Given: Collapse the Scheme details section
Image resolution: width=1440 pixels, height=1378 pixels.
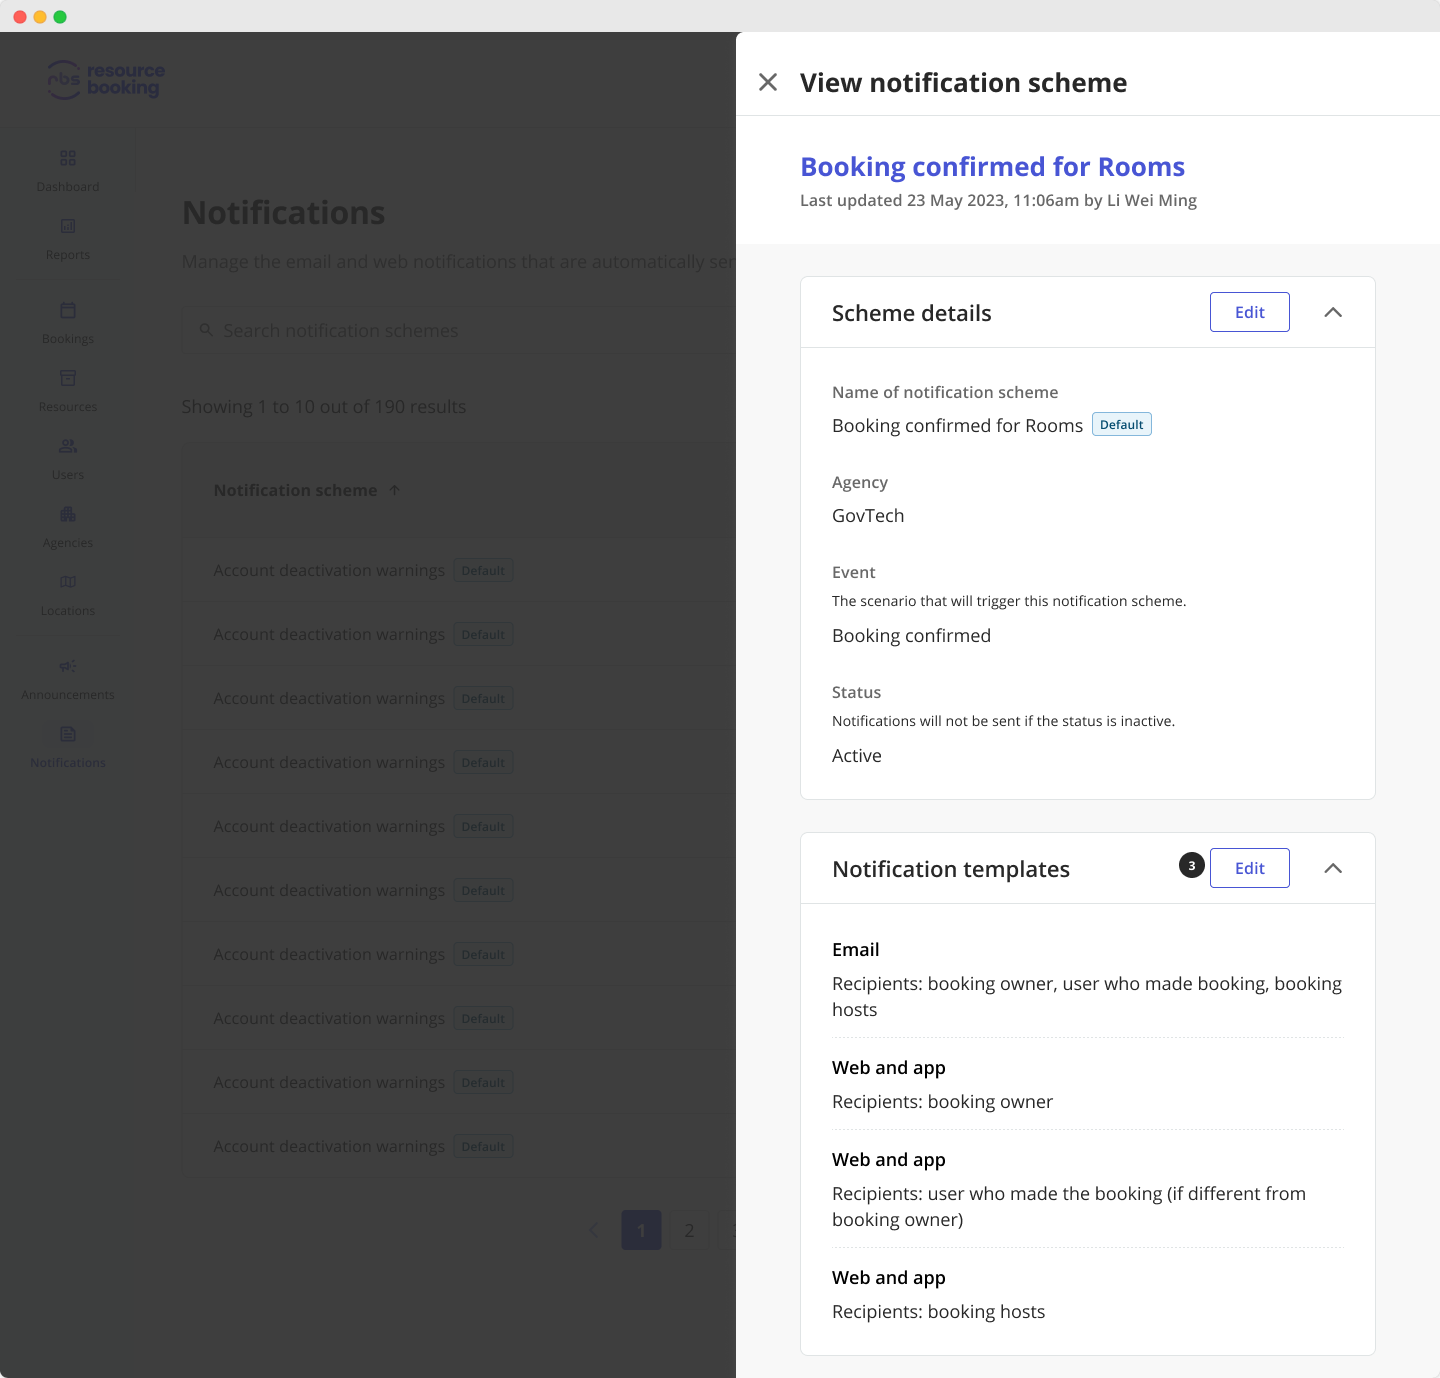Looking at the screenshot, I should [1333, 312].
